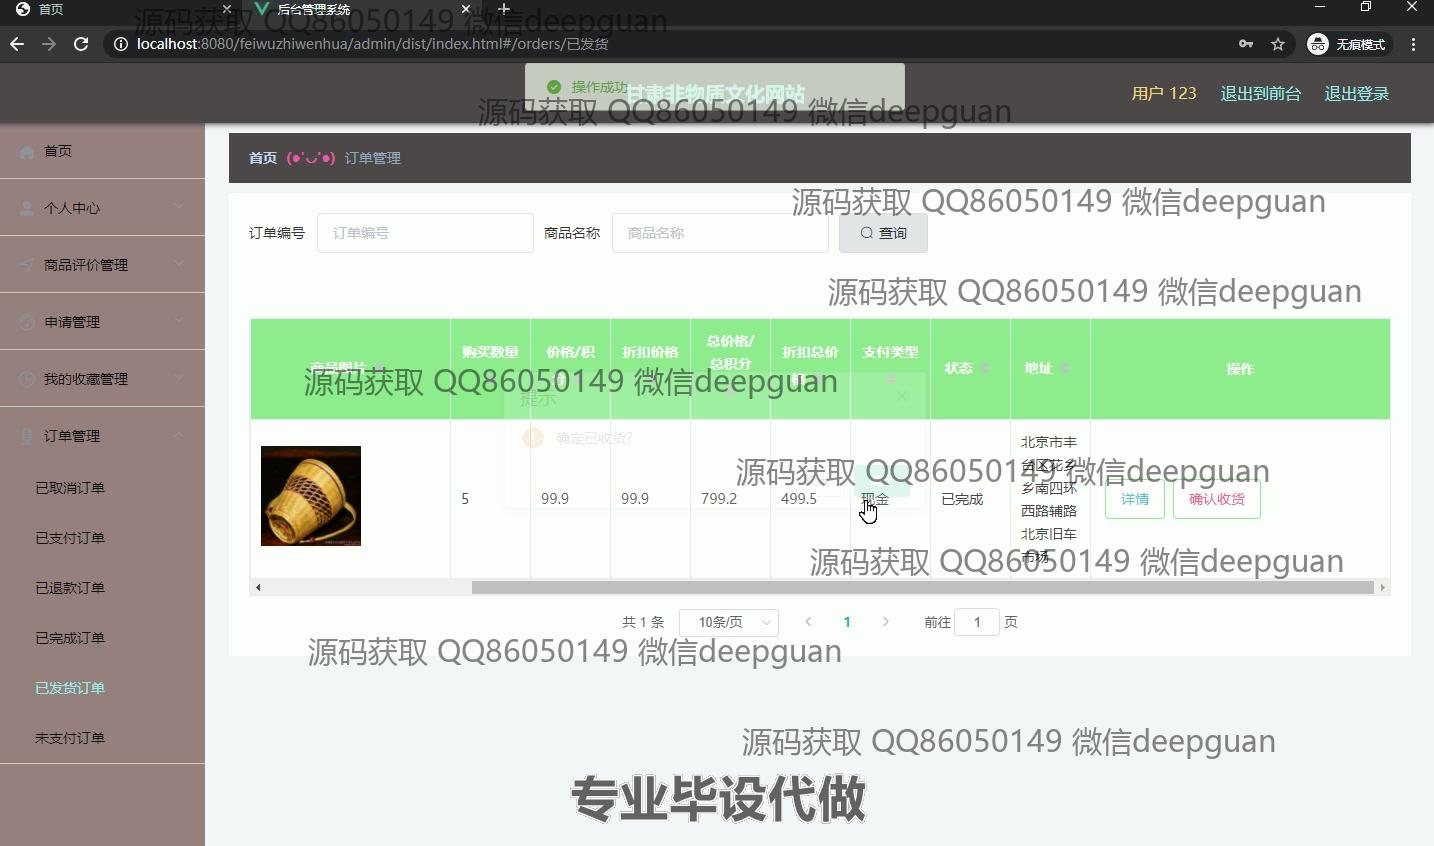Expand 商品评价管理 sidebar menu
Screen dimensions: 1434x846
[102, 265]
